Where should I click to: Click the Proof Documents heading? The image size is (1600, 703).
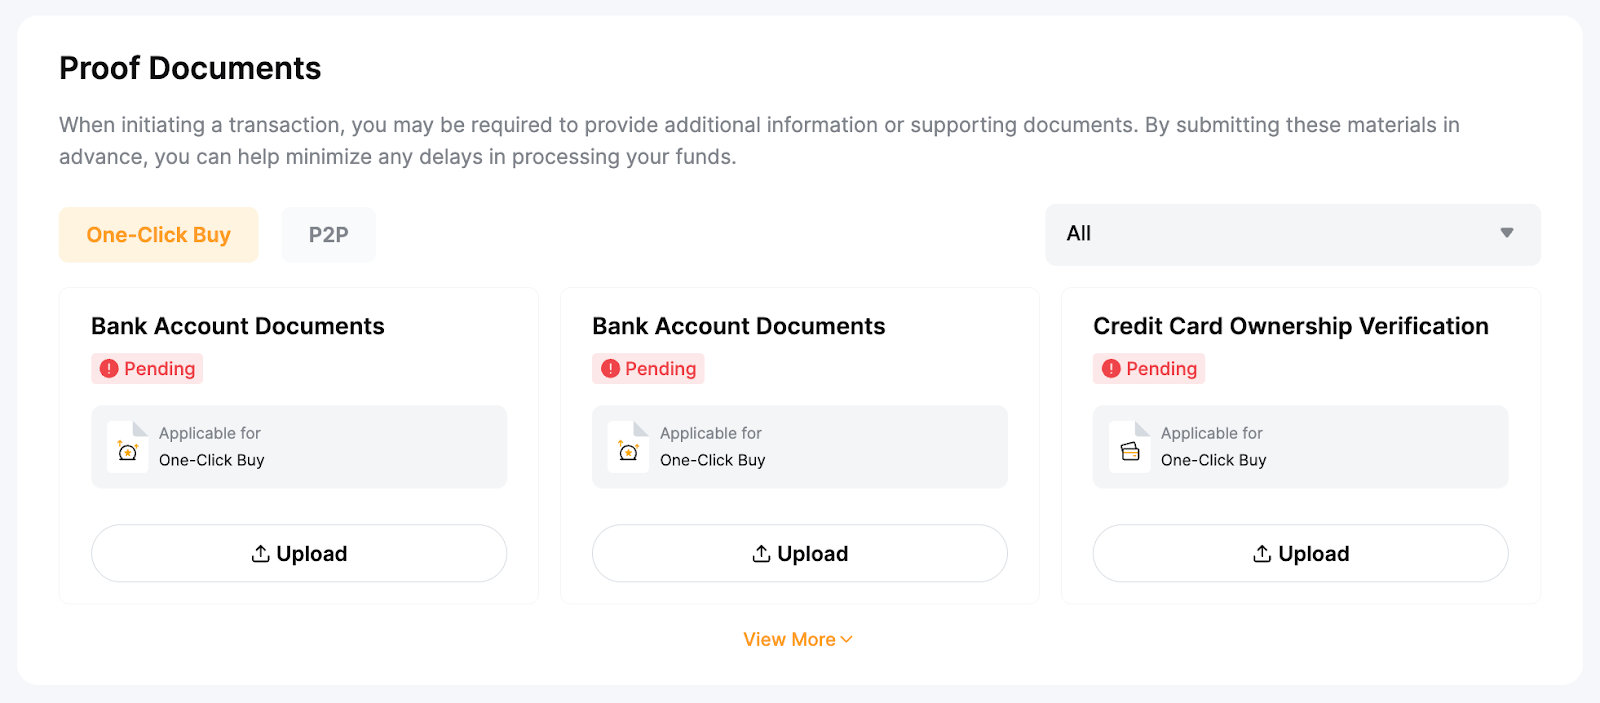pyautogui.click(x=190, y=68)
